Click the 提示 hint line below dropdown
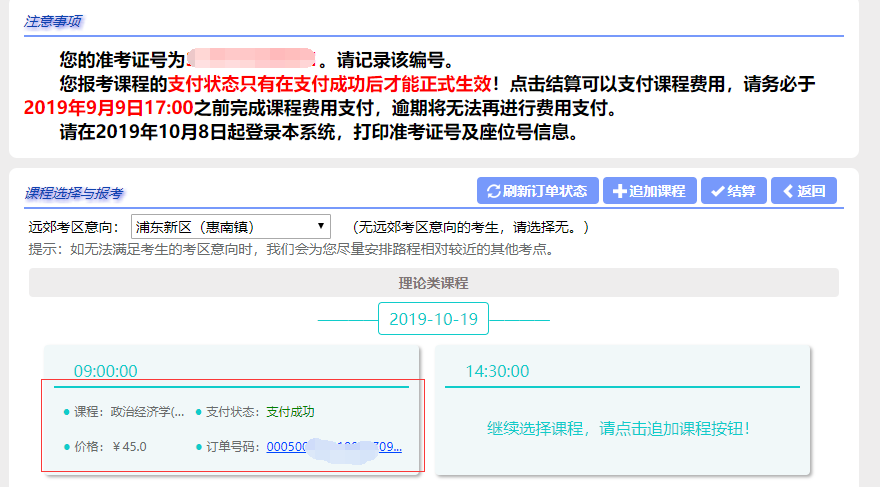The height and width of the screenshot is (487, 880). 290,249
